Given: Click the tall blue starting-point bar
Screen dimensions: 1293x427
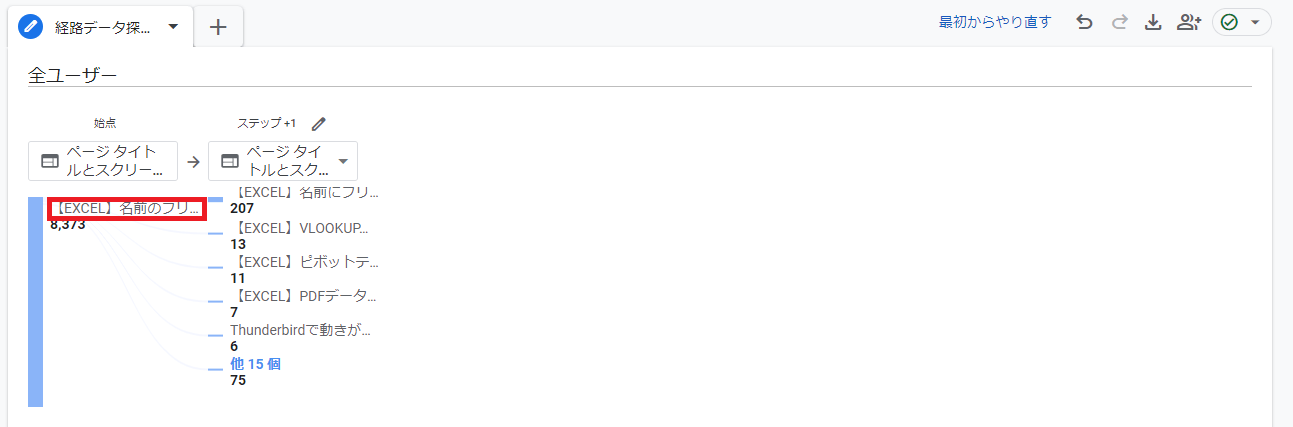Looking at the screenshot, I should point(36,302).
